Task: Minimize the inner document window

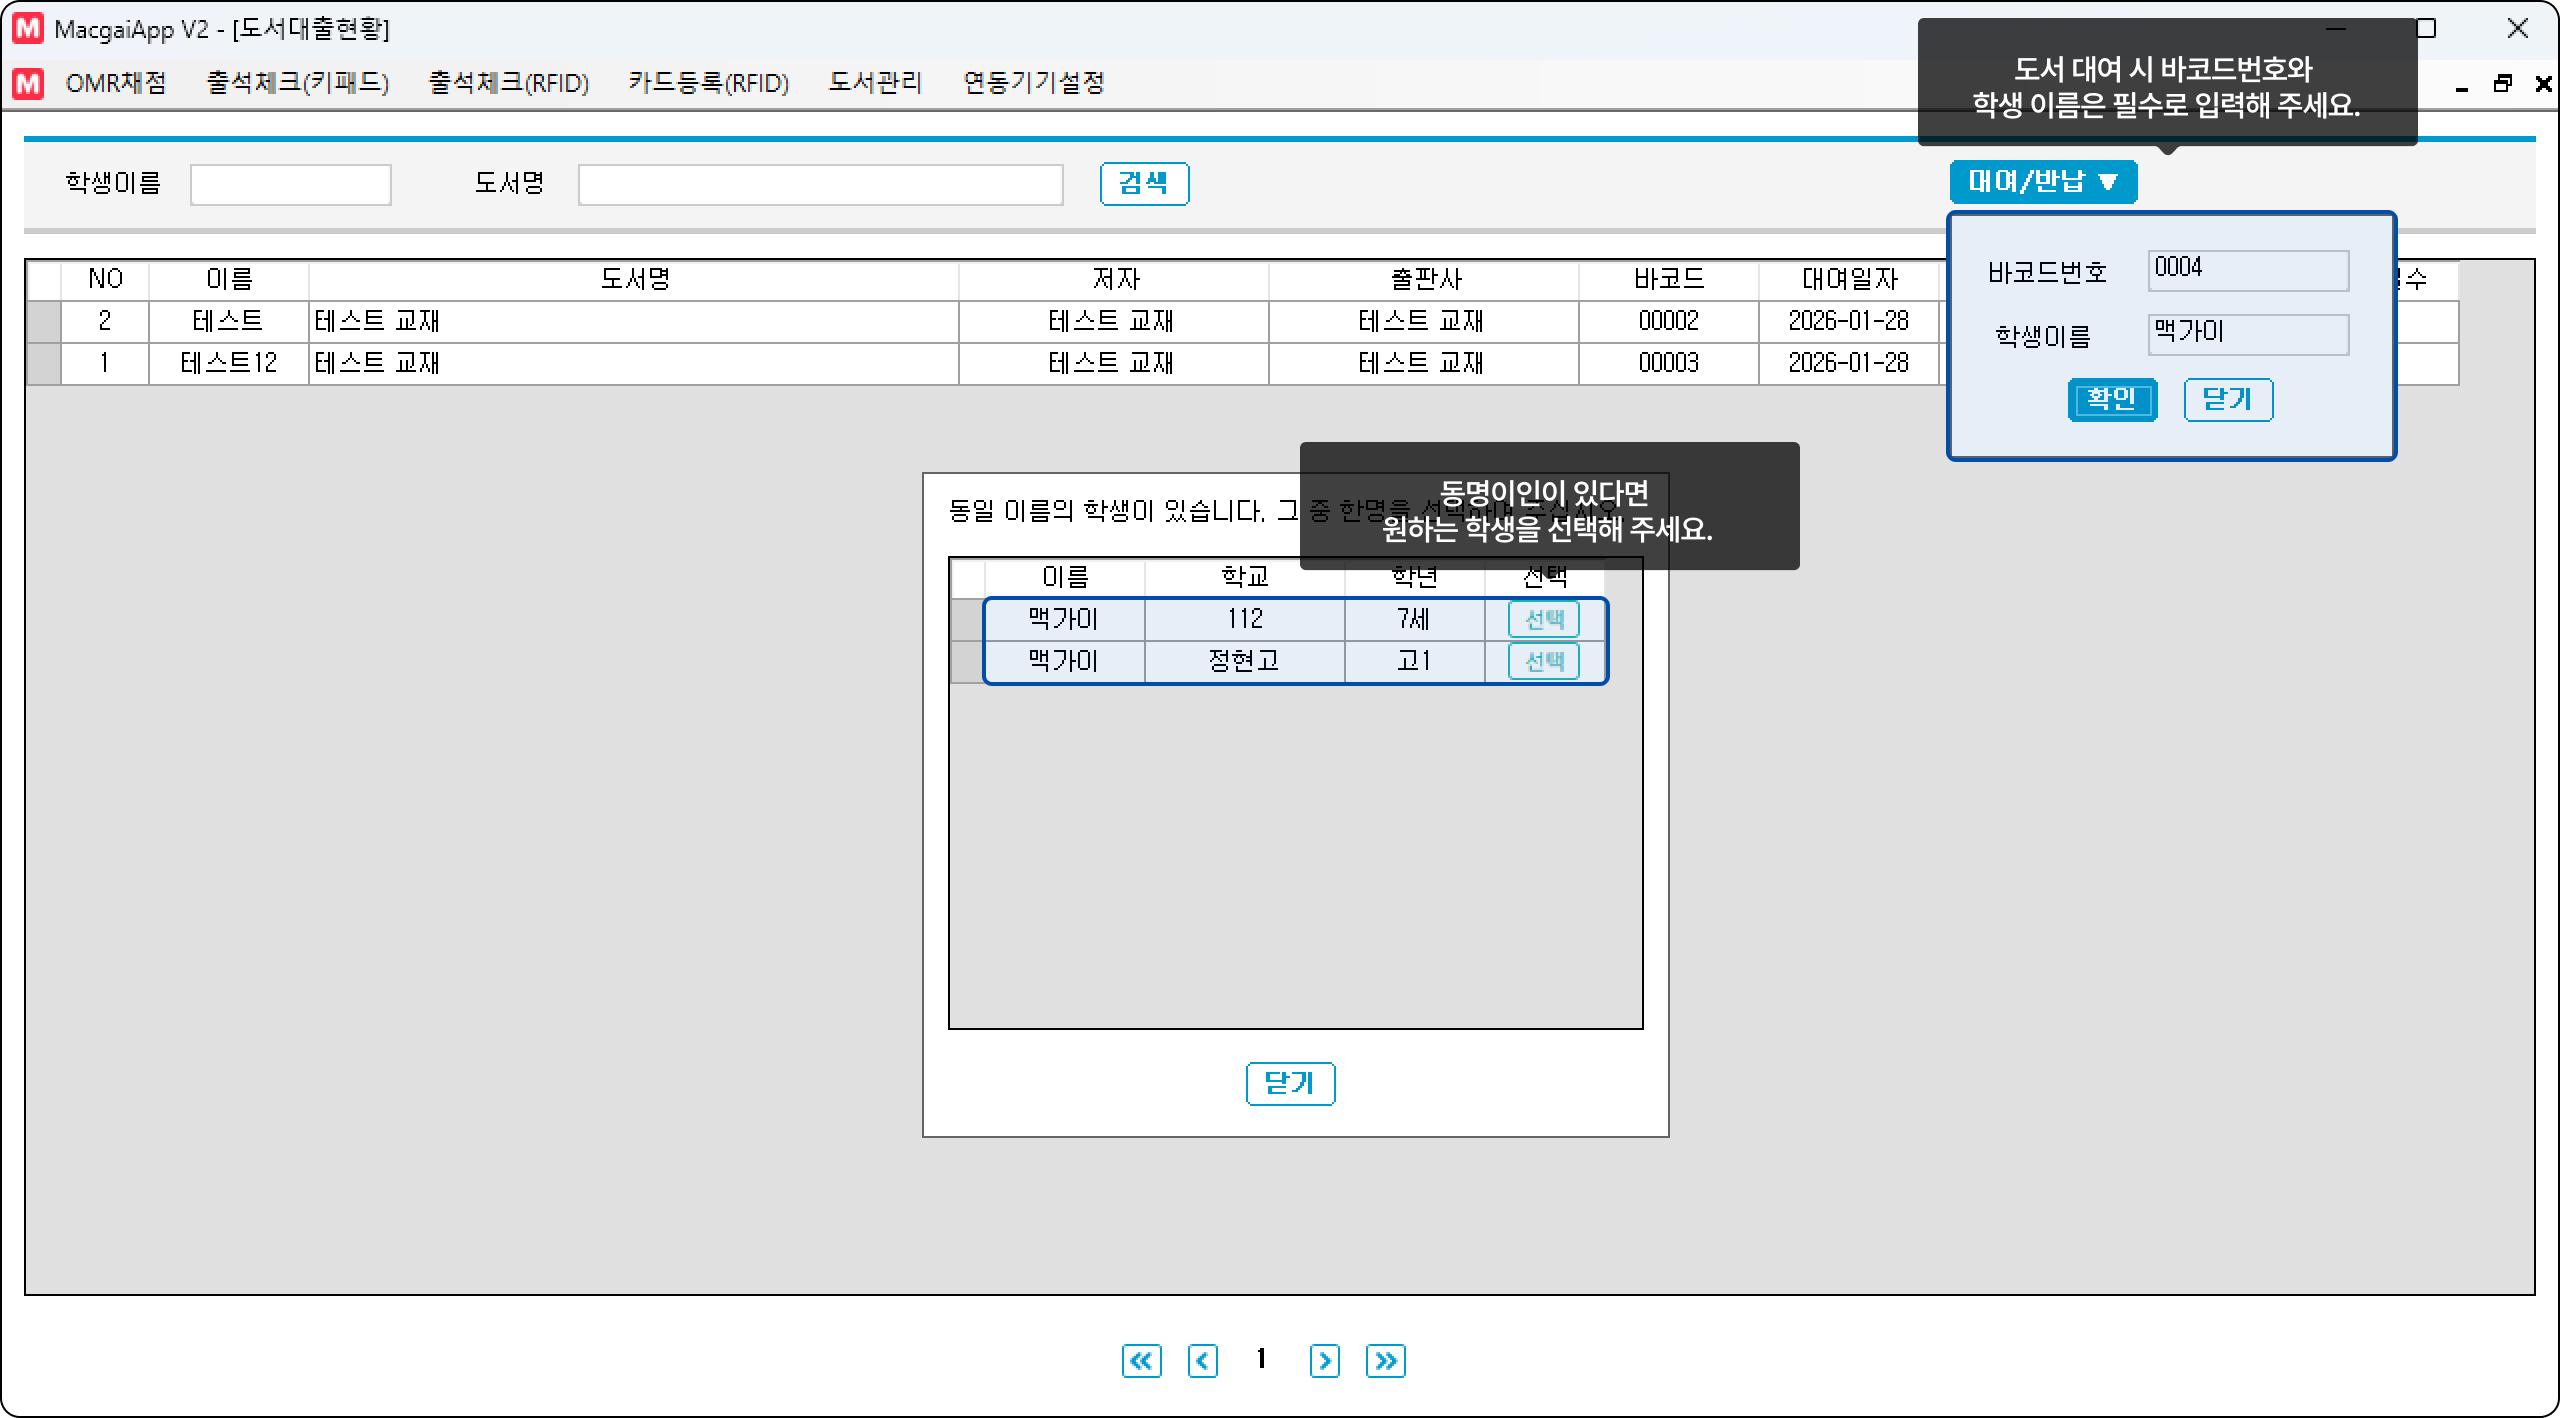Action: [2462, 86]
